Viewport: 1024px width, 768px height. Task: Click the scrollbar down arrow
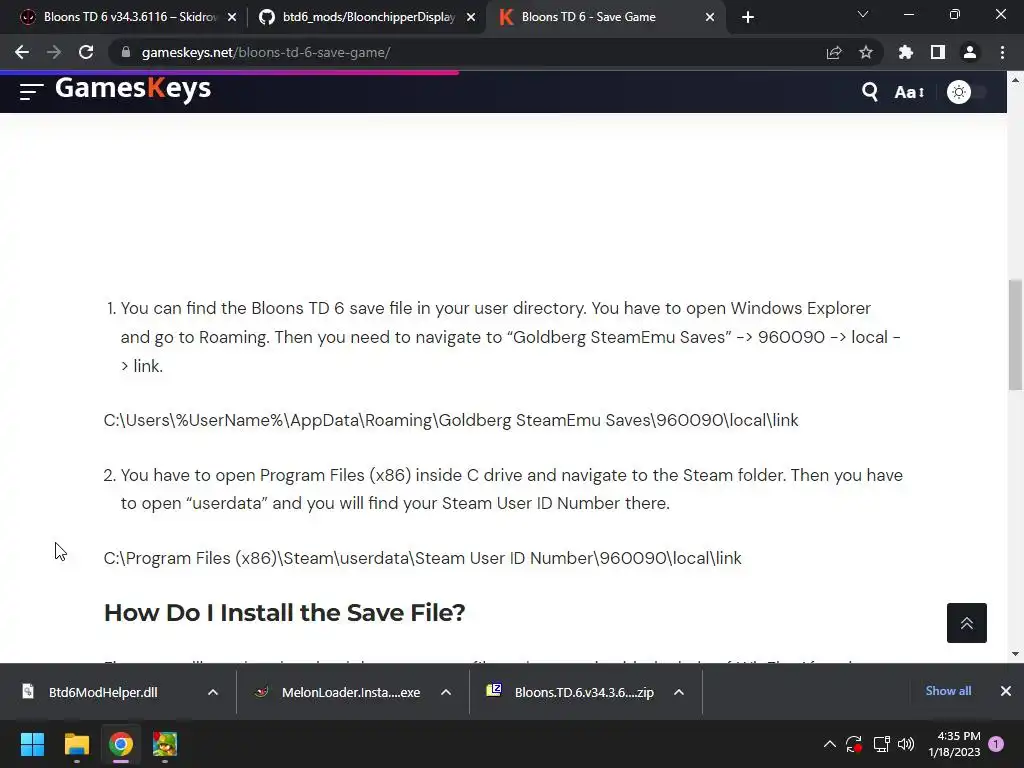tap(1015, 654)
